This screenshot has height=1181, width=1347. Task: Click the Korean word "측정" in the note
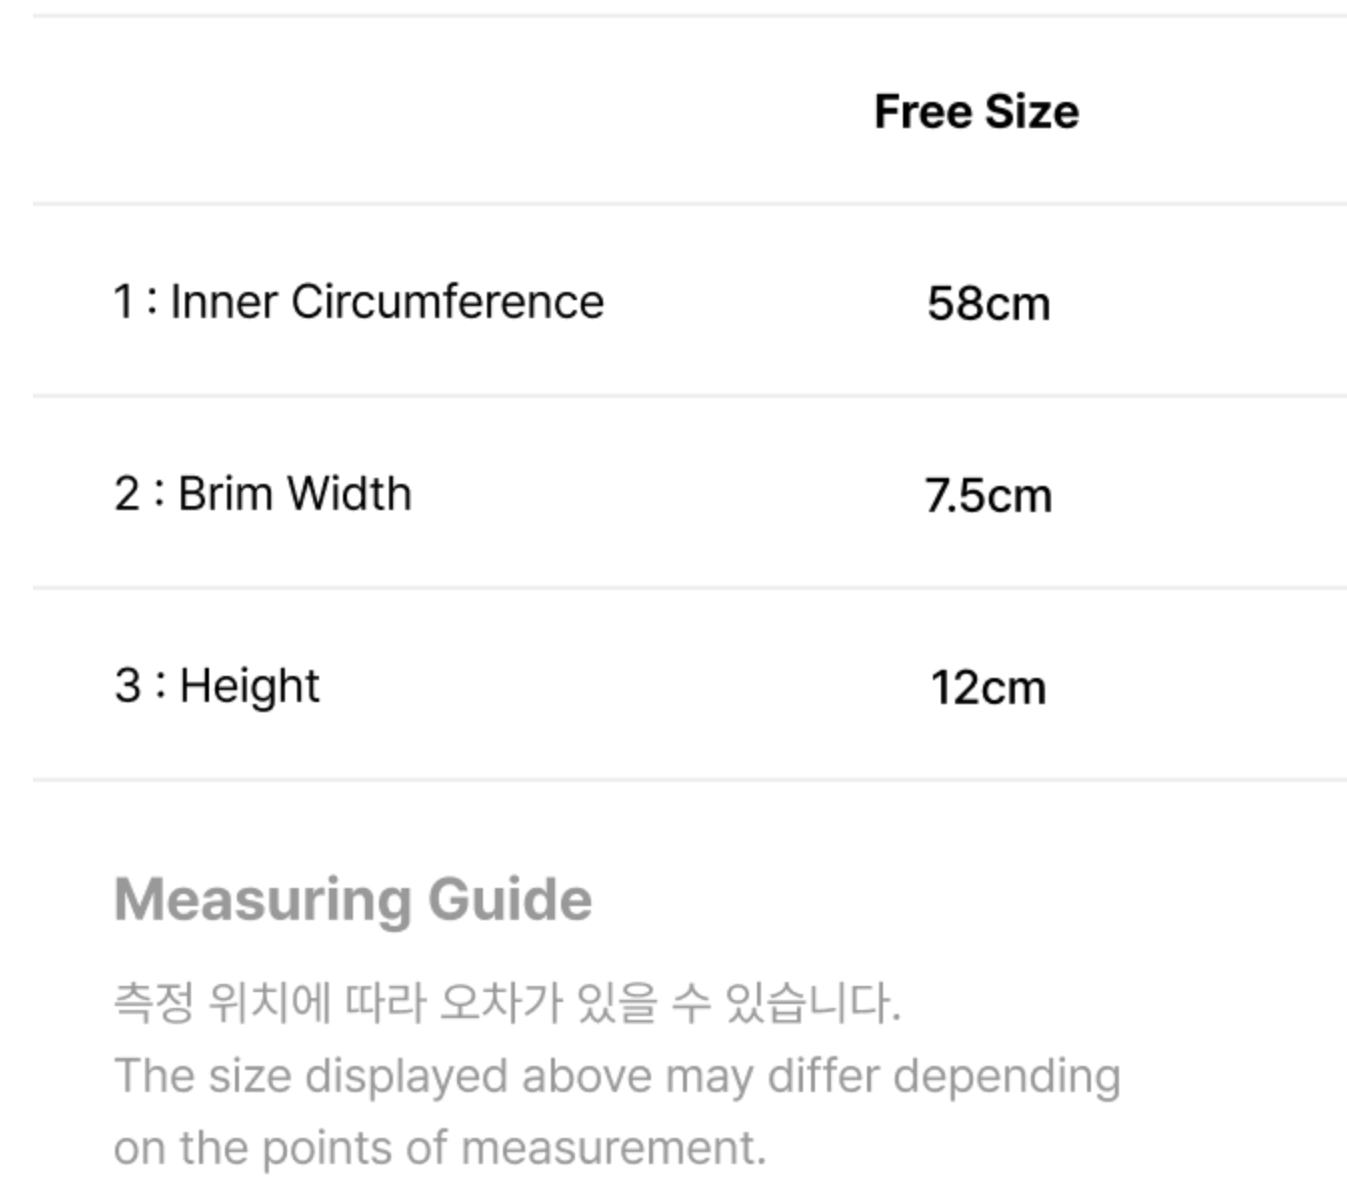153,1002
